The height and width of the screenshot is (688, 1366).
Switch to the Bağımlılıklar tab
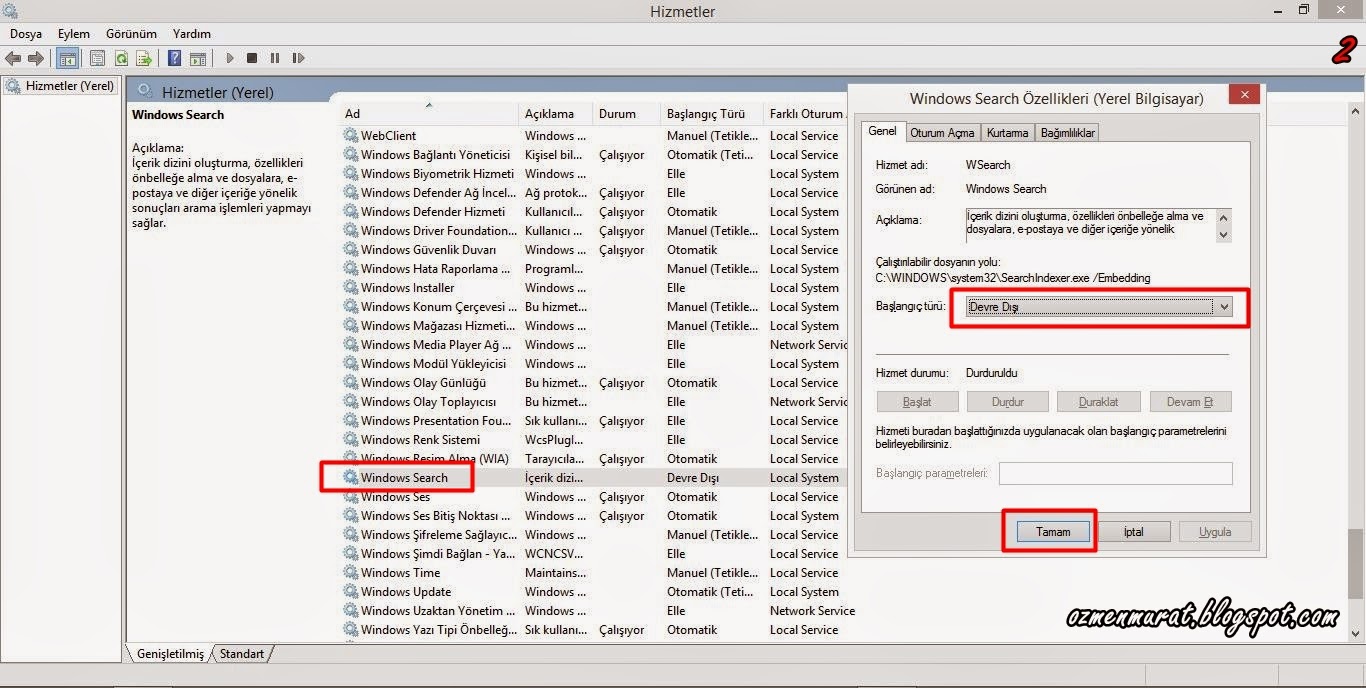pyautogui.click(x=1068, y=132)
